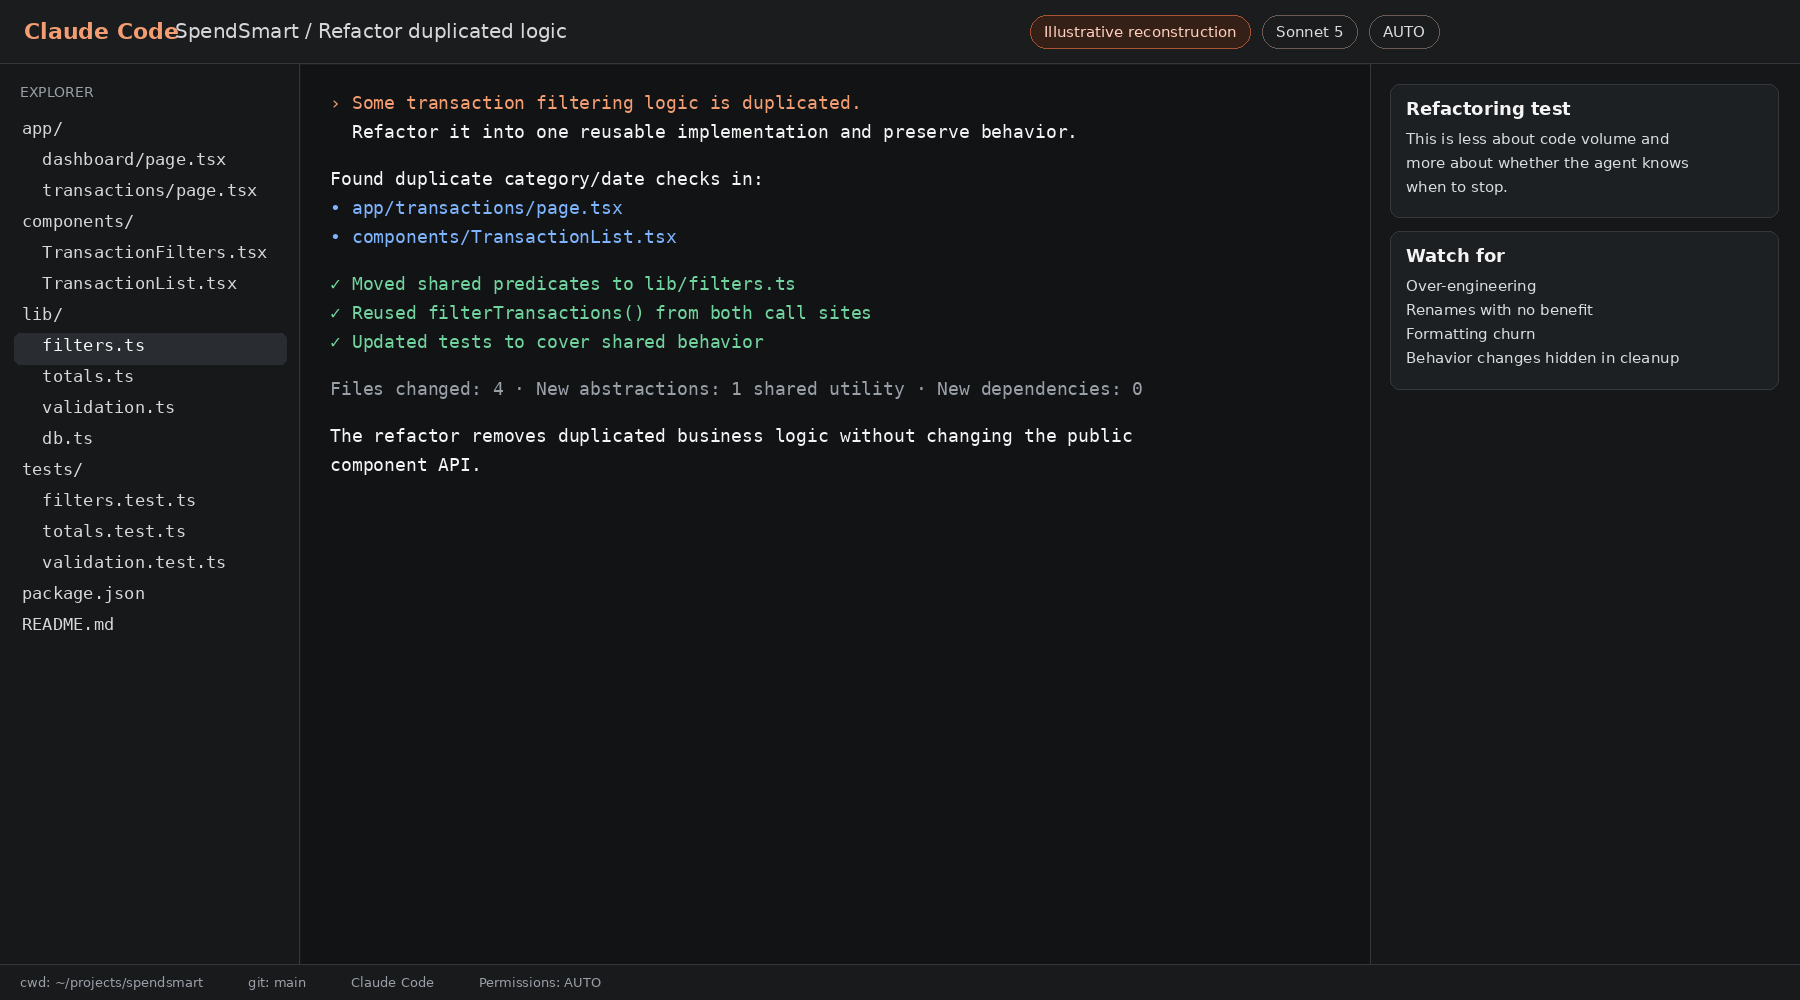Image resolution: width=1800 pixels, height=1000 pixels.
Task: Click the Sonnet 5 model pill
Action: point(1309,32)
